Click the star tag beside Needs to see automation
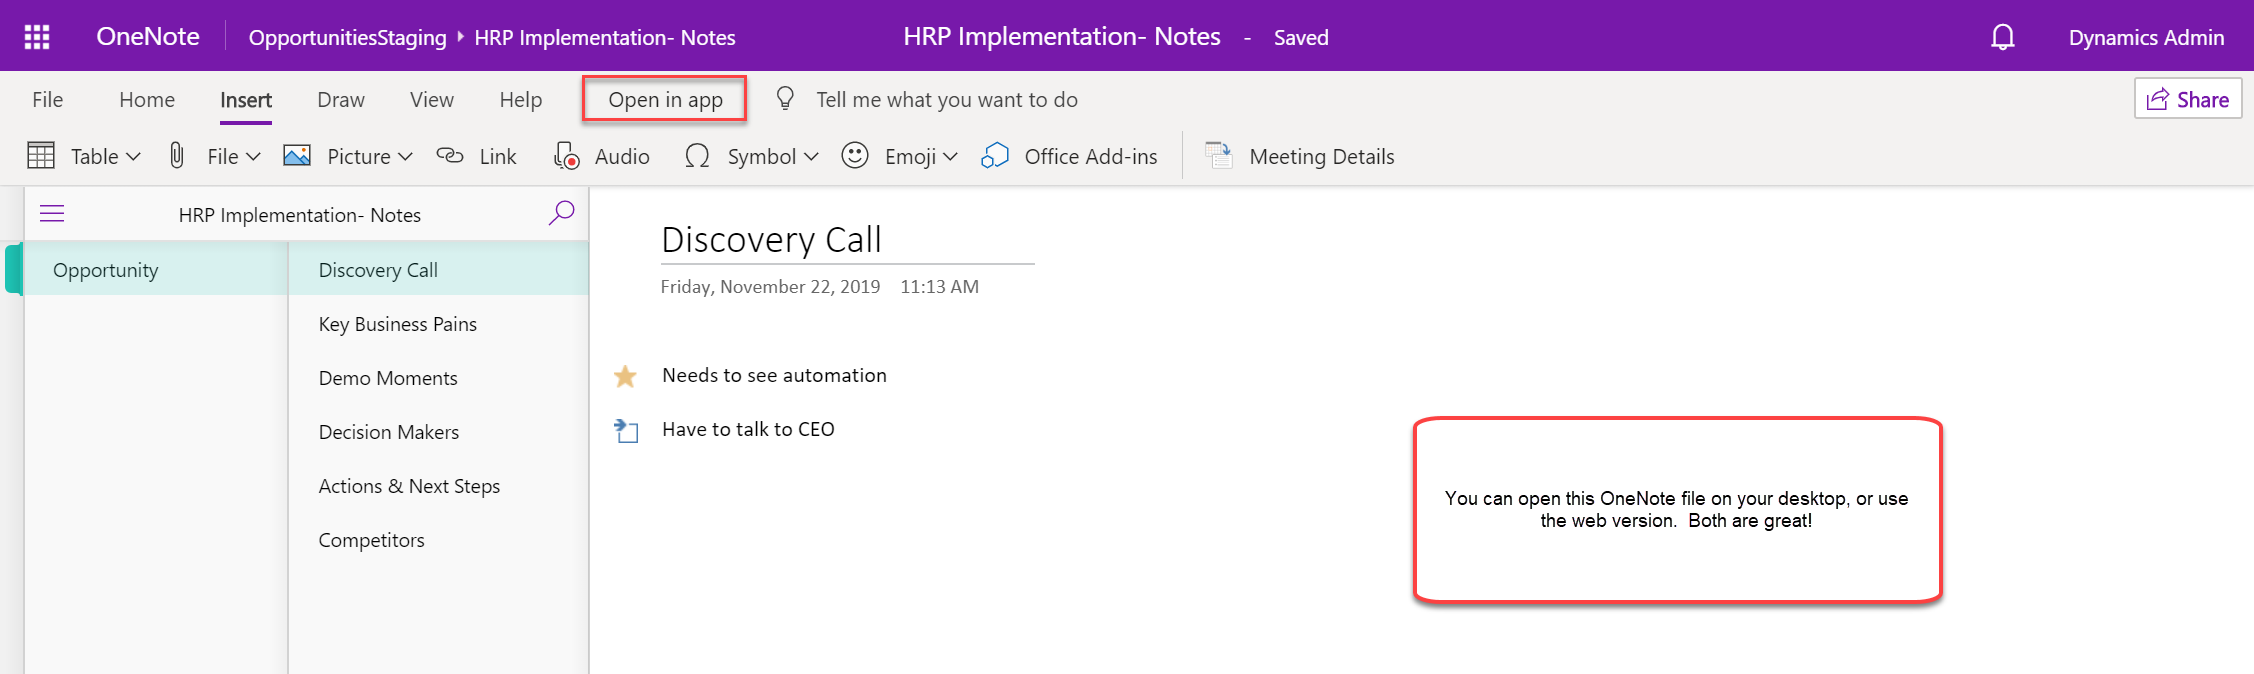This screenshot has height=674, width=2254. click(625, 376)
